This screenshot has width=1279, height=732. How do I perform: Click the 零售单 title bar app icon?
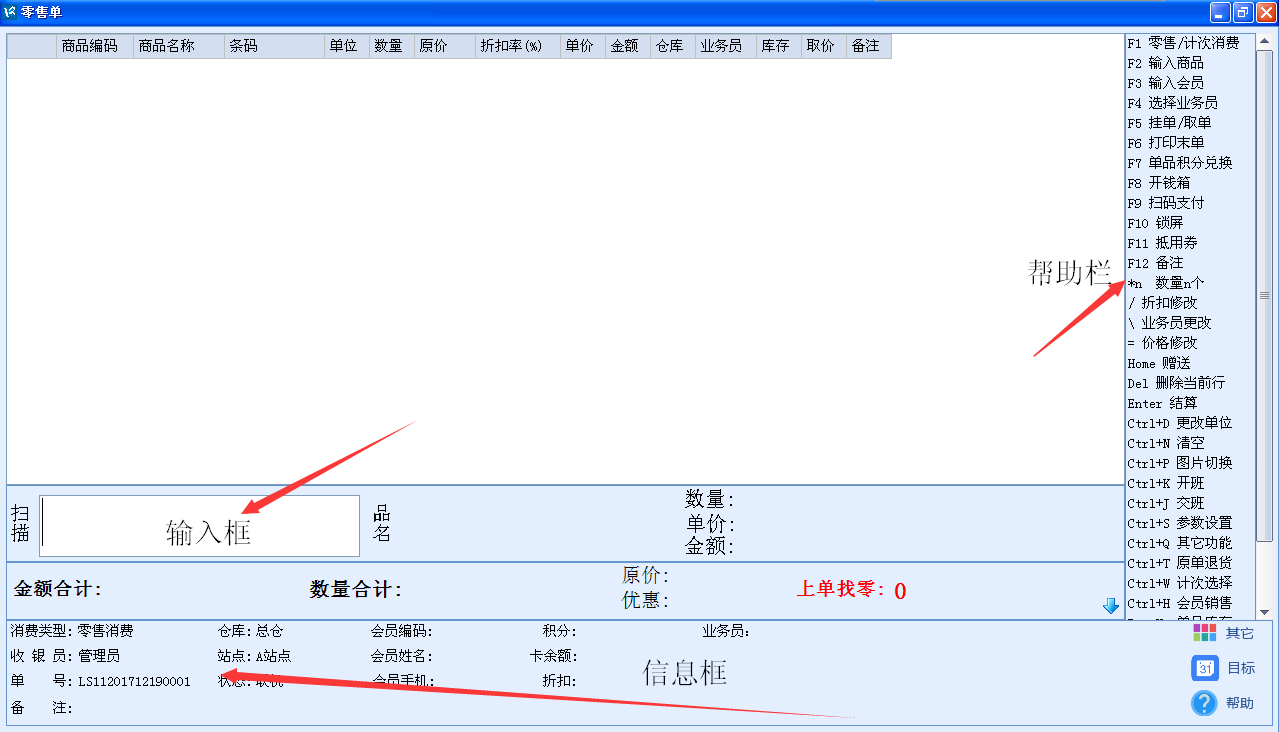pos(10,12)
